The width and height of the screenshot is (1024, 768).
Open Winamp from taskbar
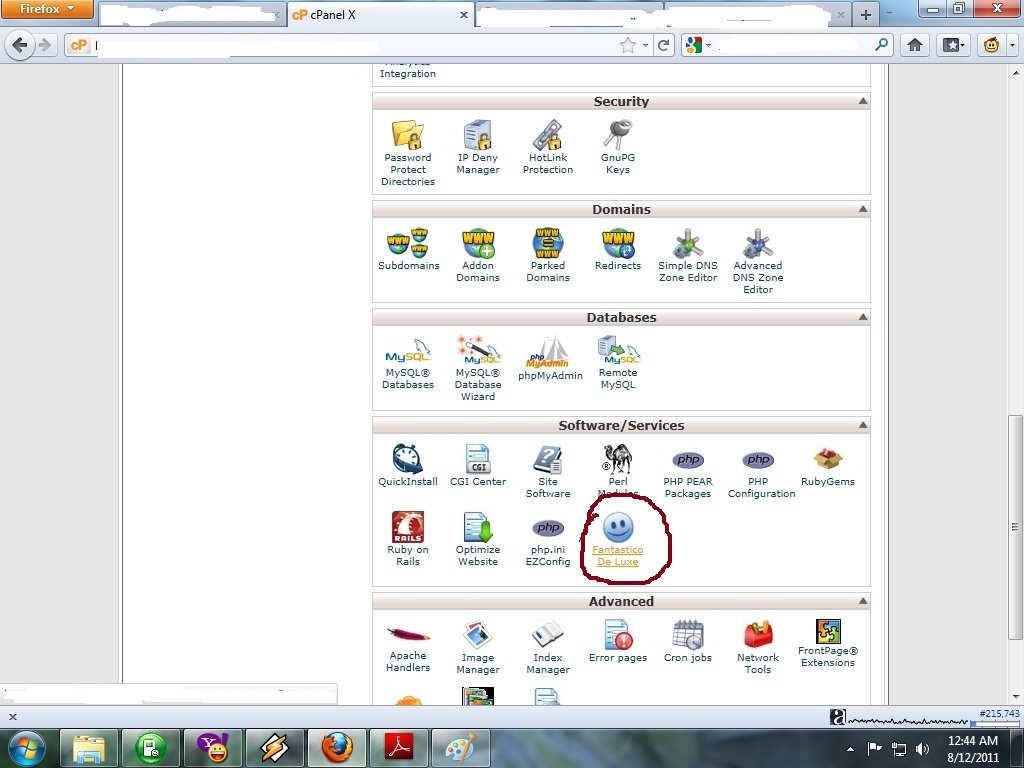tap(274, 748)
